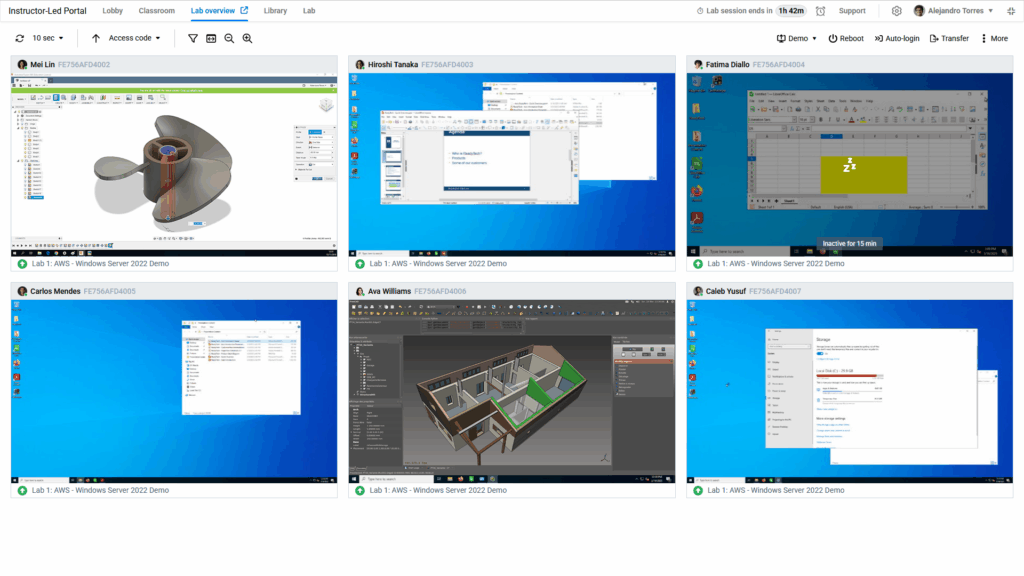
Task: Open the portal settings gear
Action: pyautogui.click(x=896, y=11)
